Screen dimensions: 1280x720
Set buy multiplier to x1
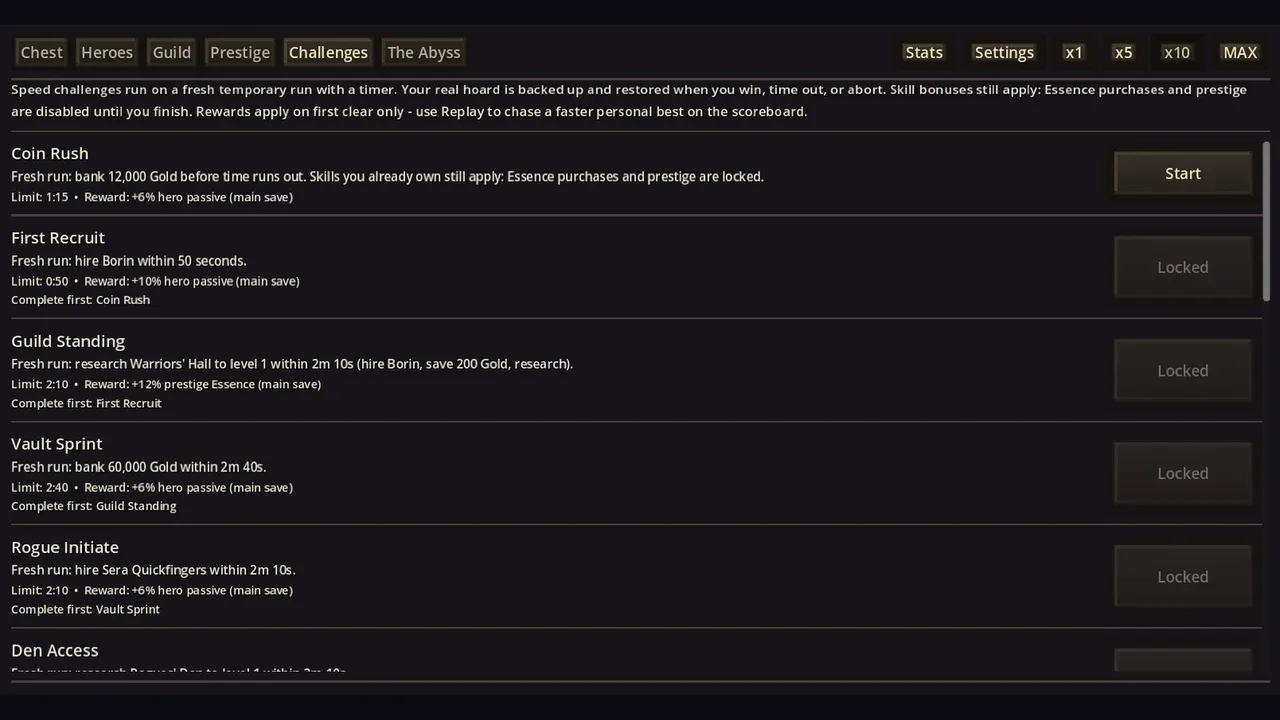[1074, 52]
